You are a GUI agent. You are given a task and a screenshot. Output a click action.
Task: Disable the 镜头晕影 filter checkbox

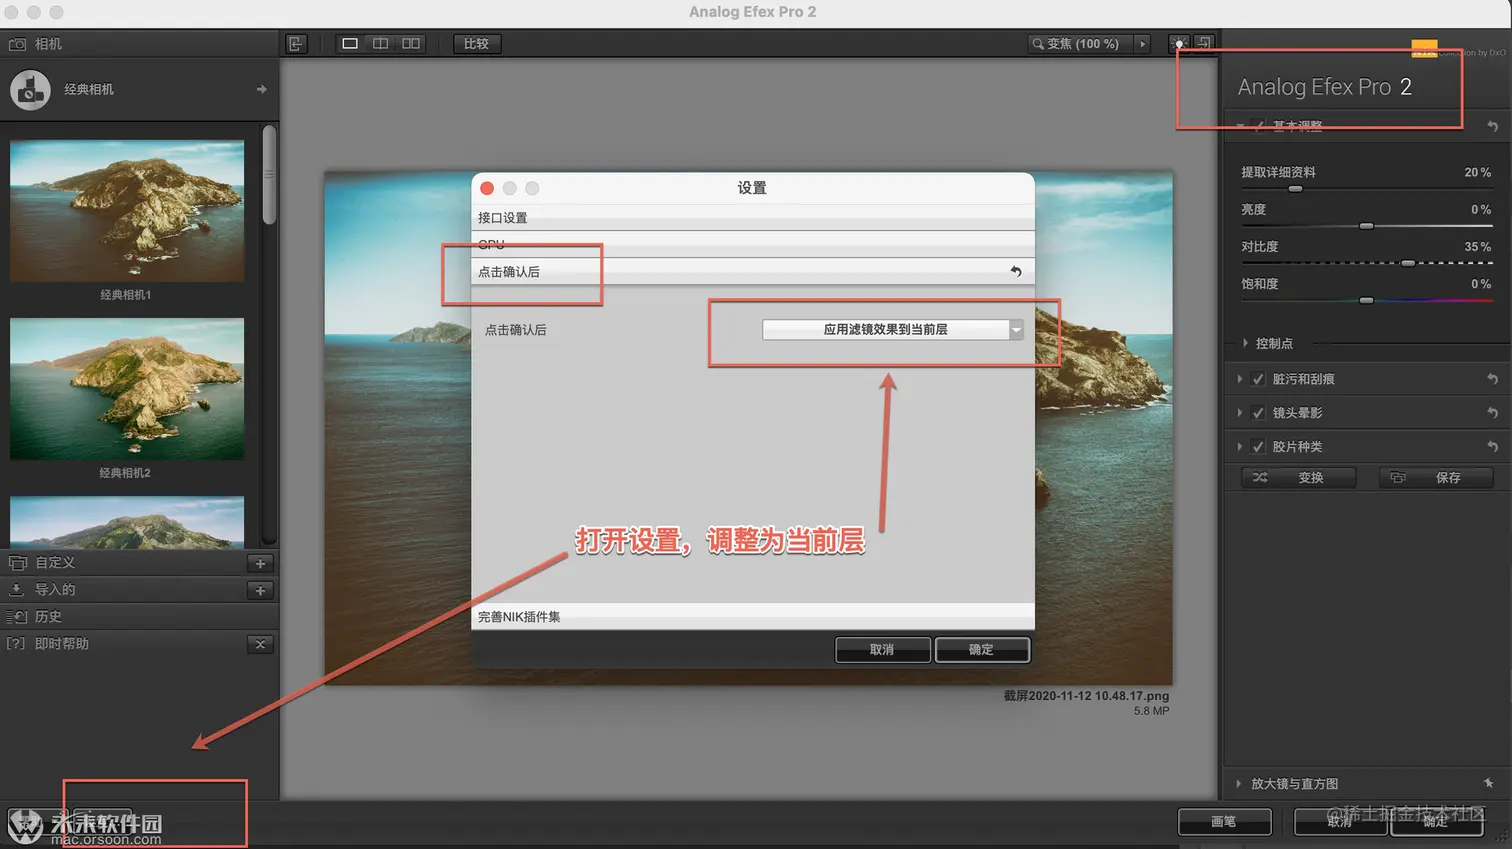1258,413
